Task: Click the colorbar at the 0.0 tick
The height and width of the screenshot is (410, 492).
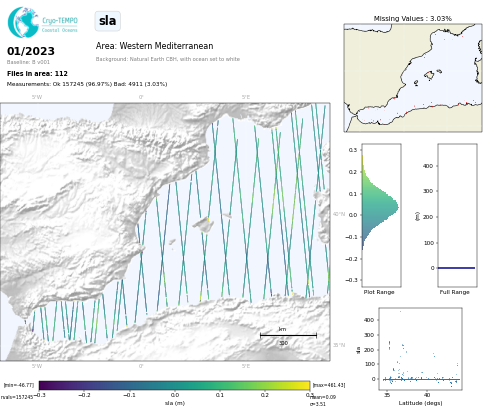Action: tap(175, 385)
